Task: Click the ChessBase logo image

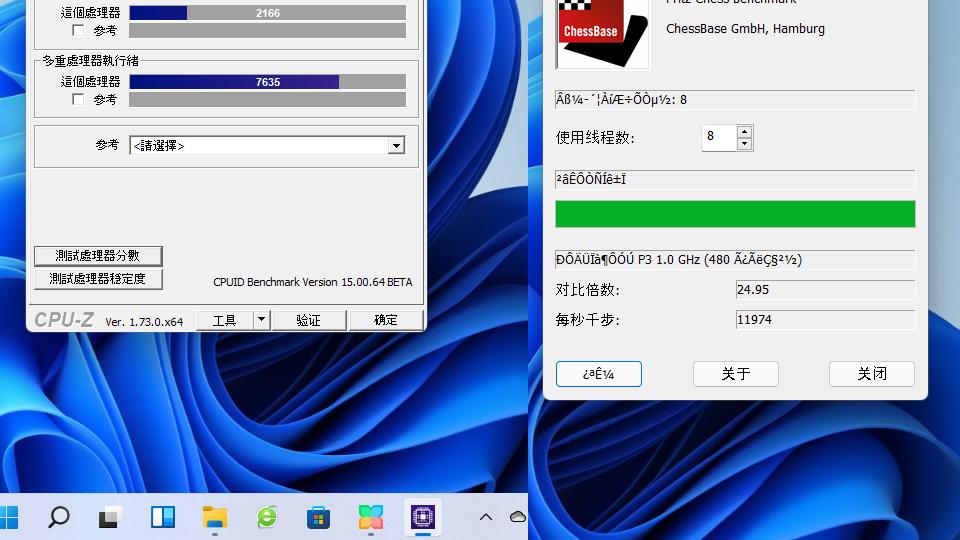Action: [602, 34]
